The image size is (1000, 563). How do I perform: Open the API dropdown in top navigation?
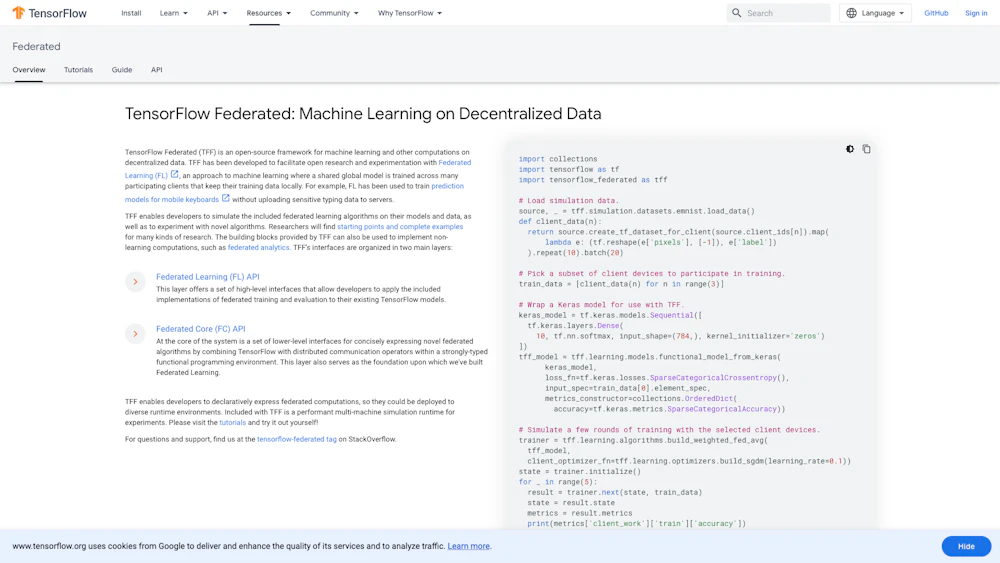217,13
